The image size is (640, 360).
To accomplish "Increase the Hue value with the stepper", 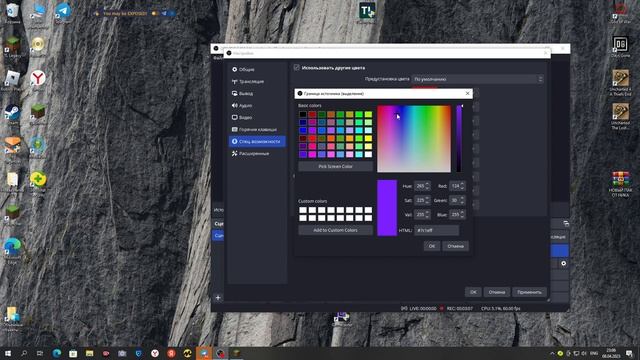I will (427, 184).
